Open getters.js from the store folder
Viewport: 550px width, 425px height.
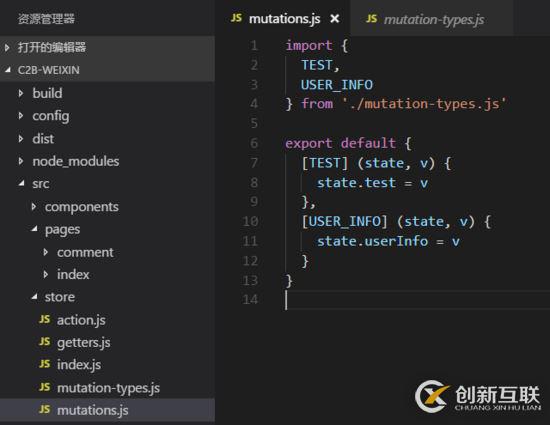[x=83, y=342]
